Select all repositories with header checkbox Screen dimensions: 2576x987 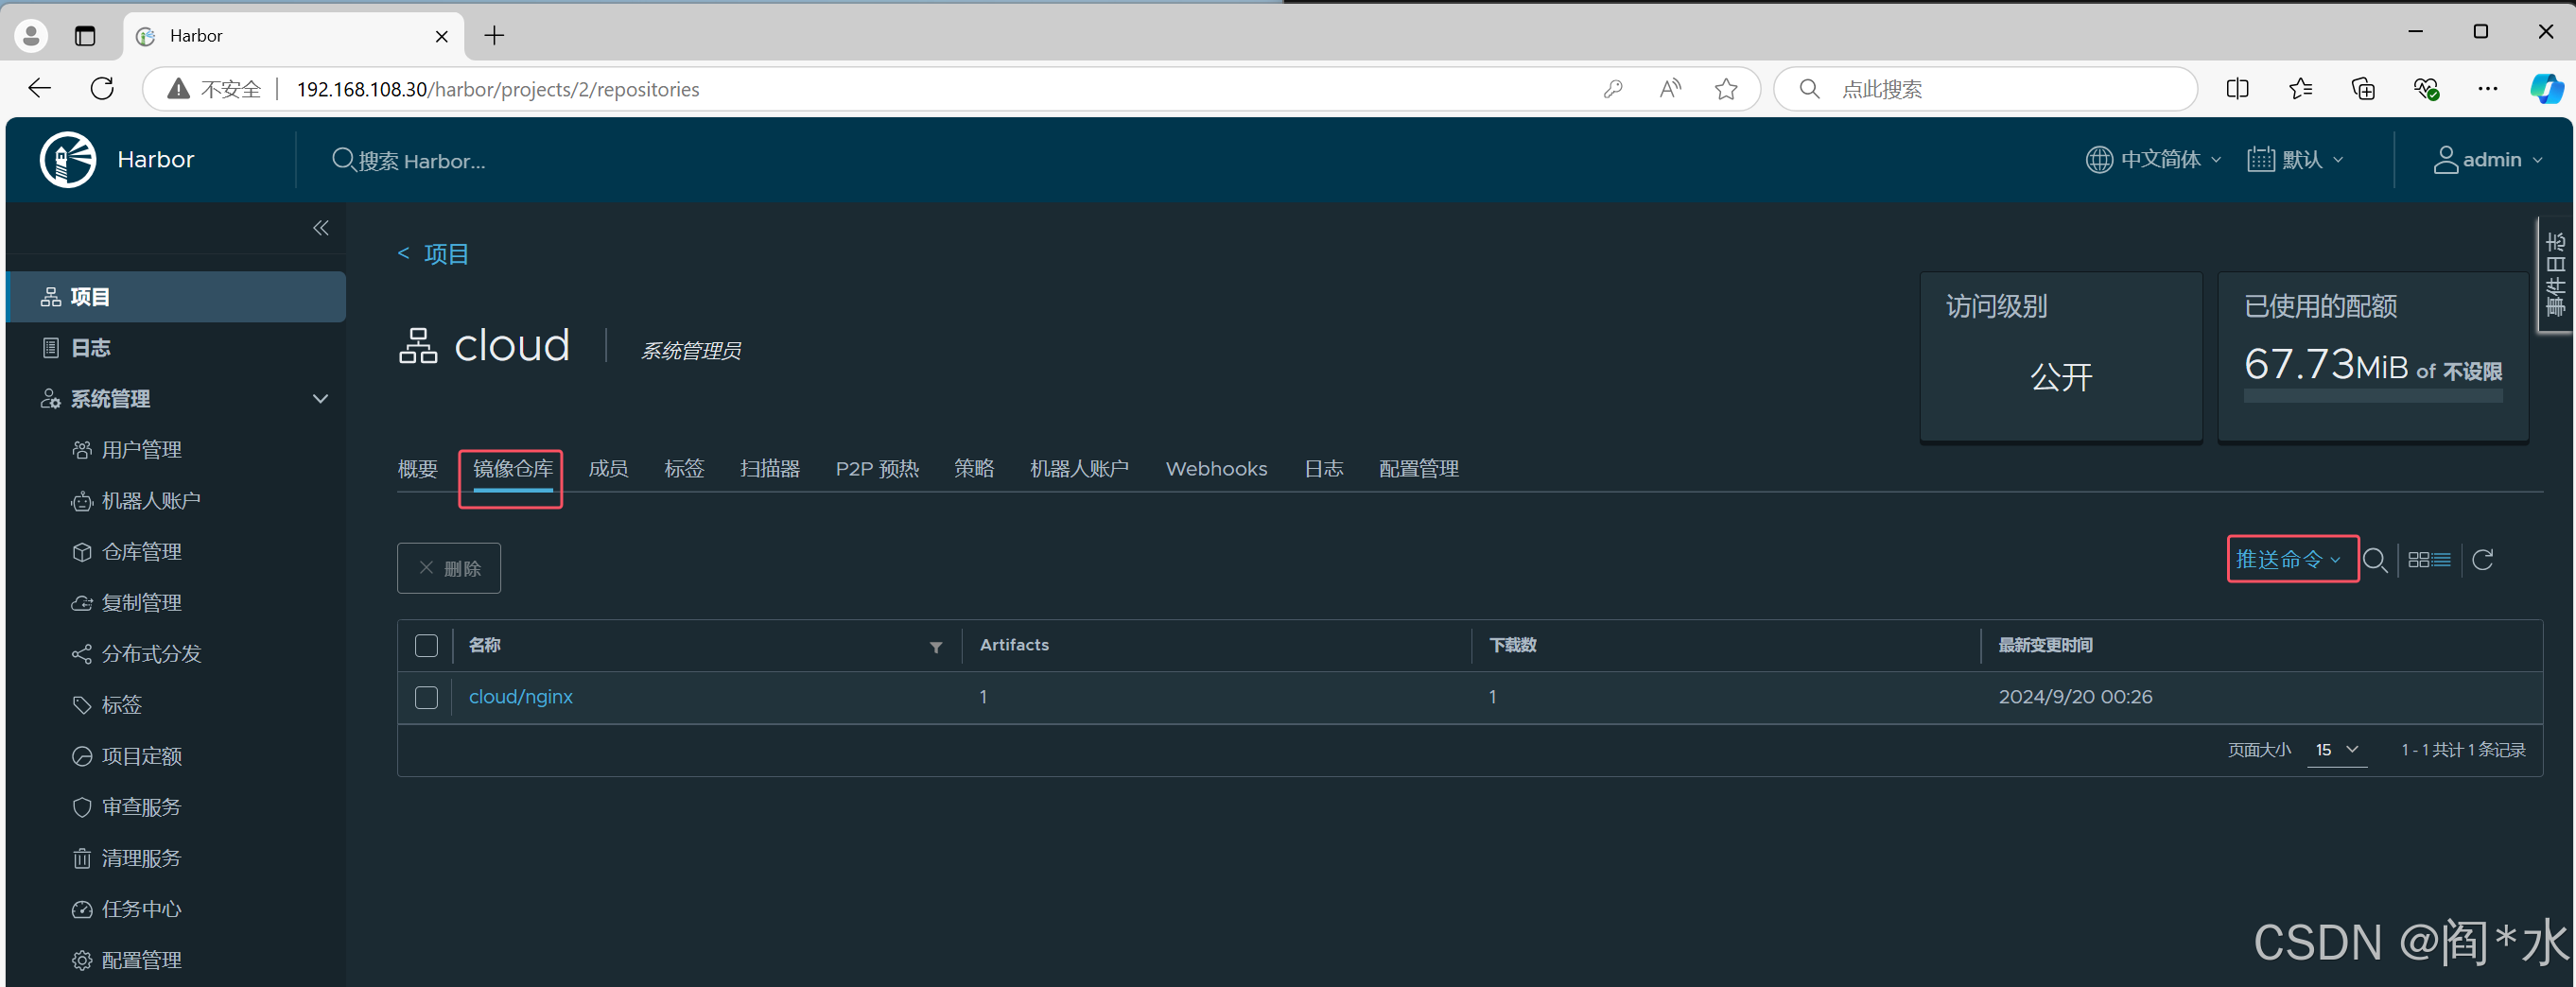[426, 646]
